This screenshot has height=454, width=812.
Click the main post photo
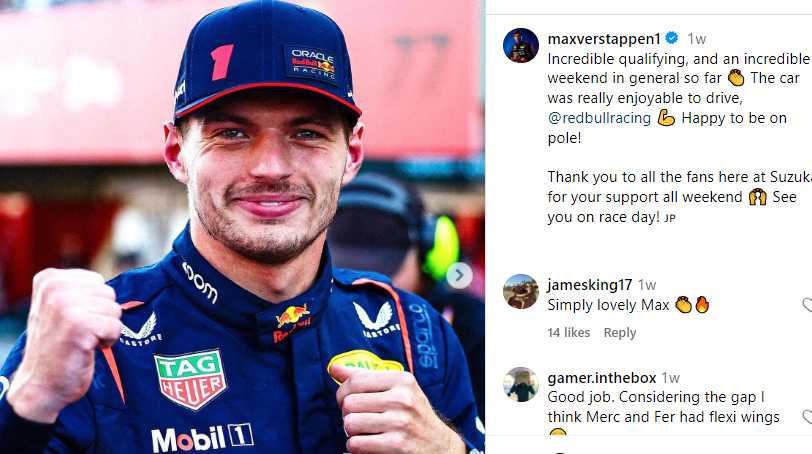click(242, 227)
